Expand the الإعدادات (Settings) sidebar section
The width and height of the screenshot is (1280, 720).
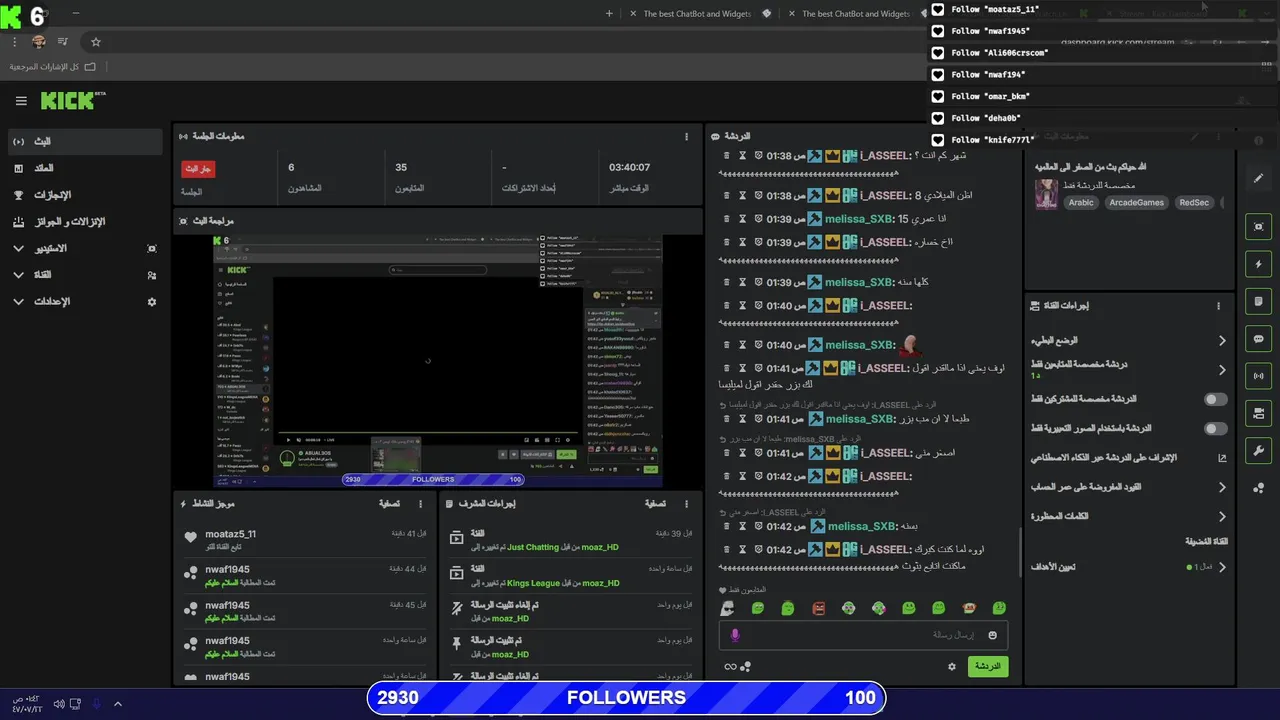pyautogui.click(x=85, y=301)
